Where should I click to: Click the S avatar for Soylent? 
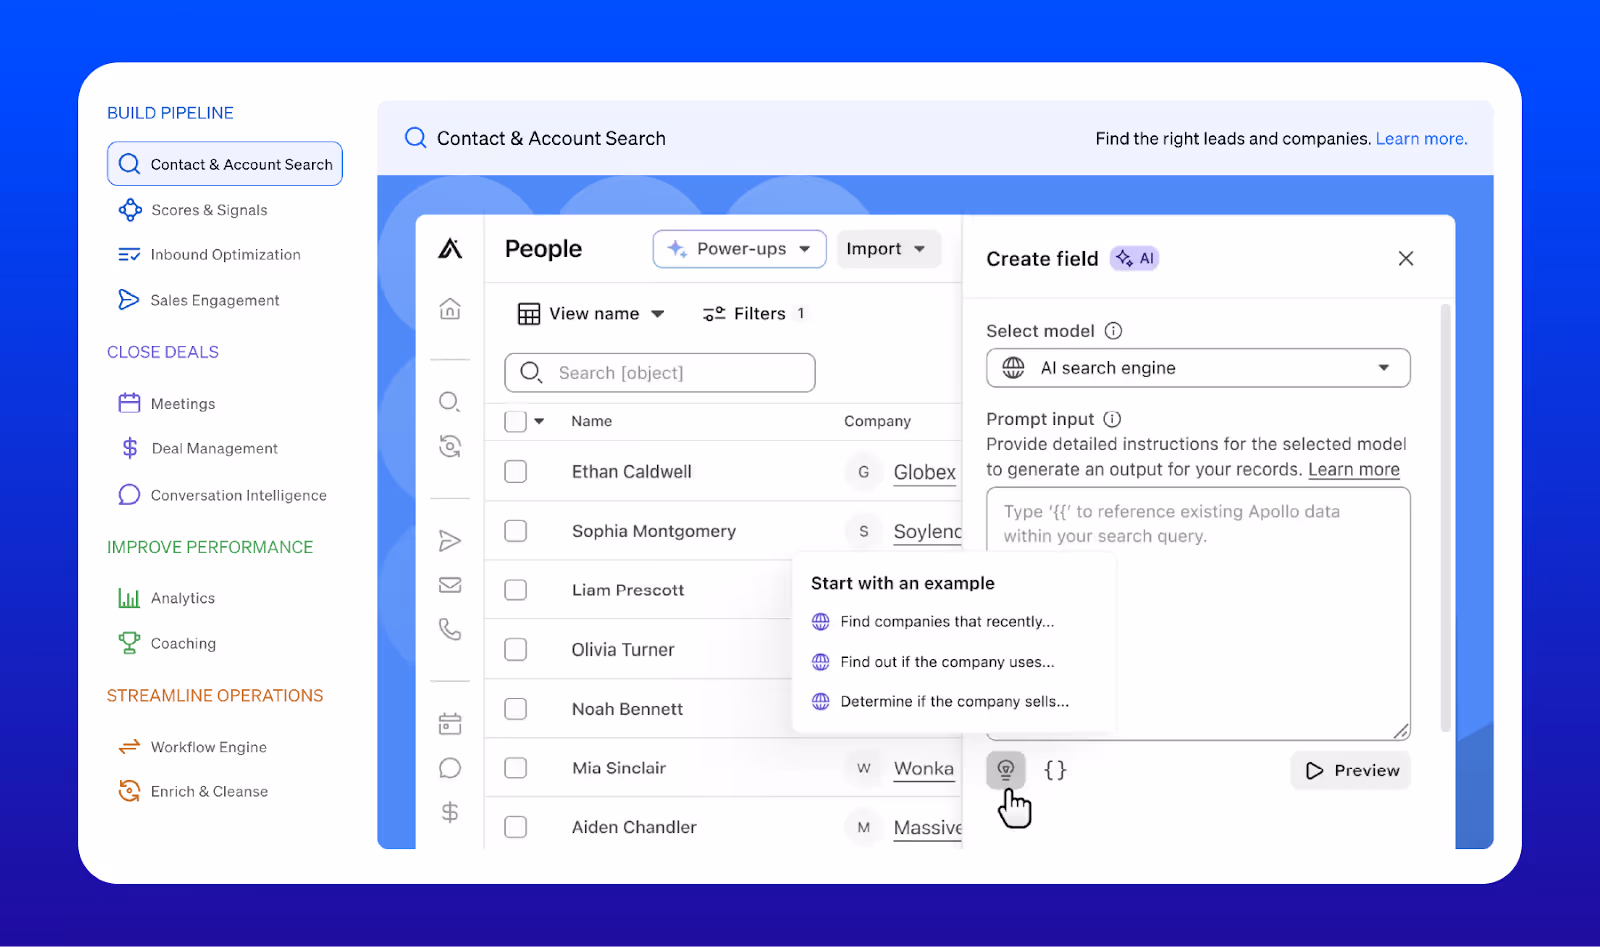click(863, 531)
